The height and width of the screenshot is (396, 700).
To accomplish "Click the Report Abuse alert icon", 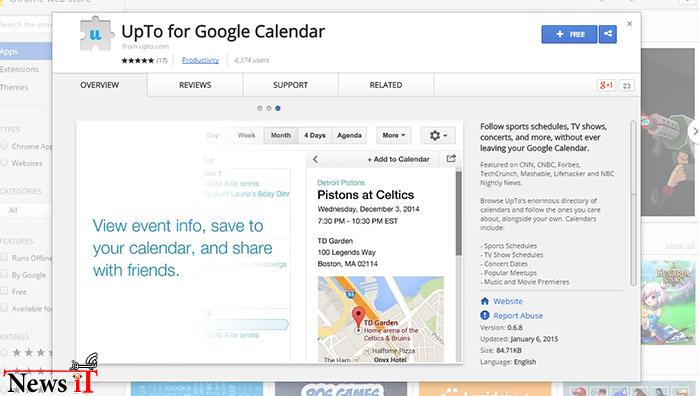I will pyautogui.click(x=485, y=315).
